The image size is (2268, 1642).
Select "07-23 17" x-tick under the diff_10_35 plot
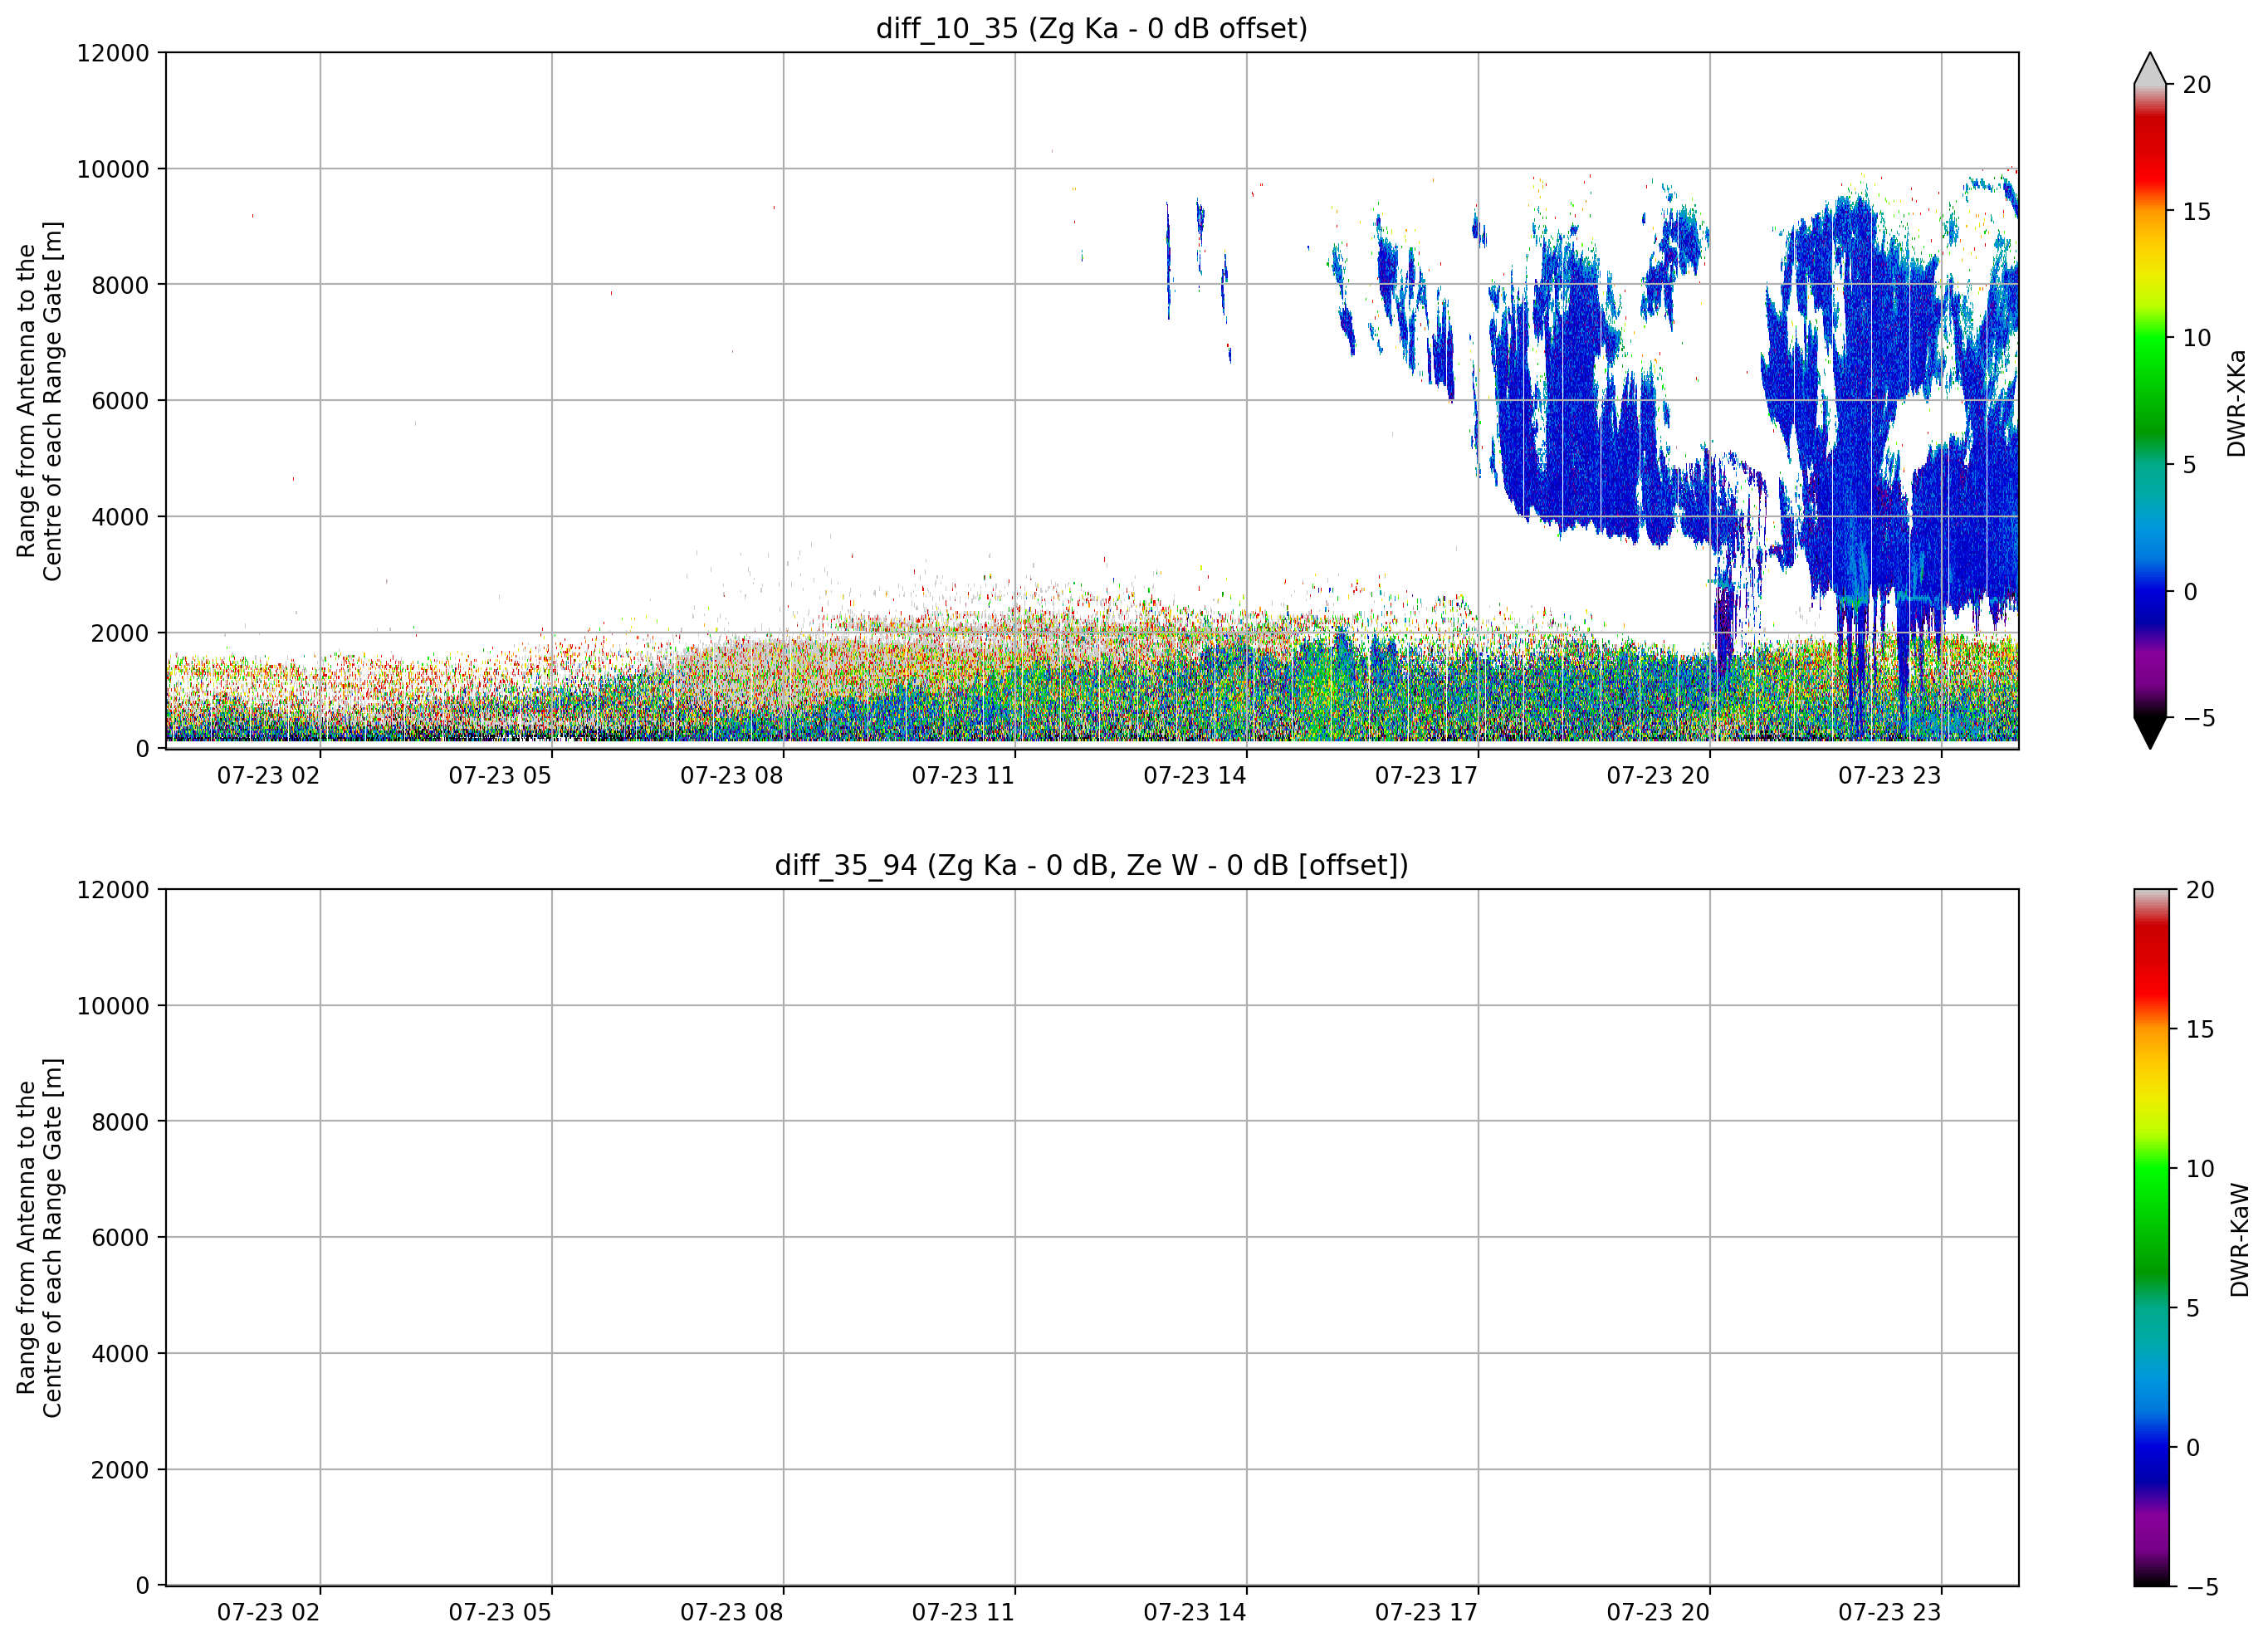click(x=1427, y=776)
